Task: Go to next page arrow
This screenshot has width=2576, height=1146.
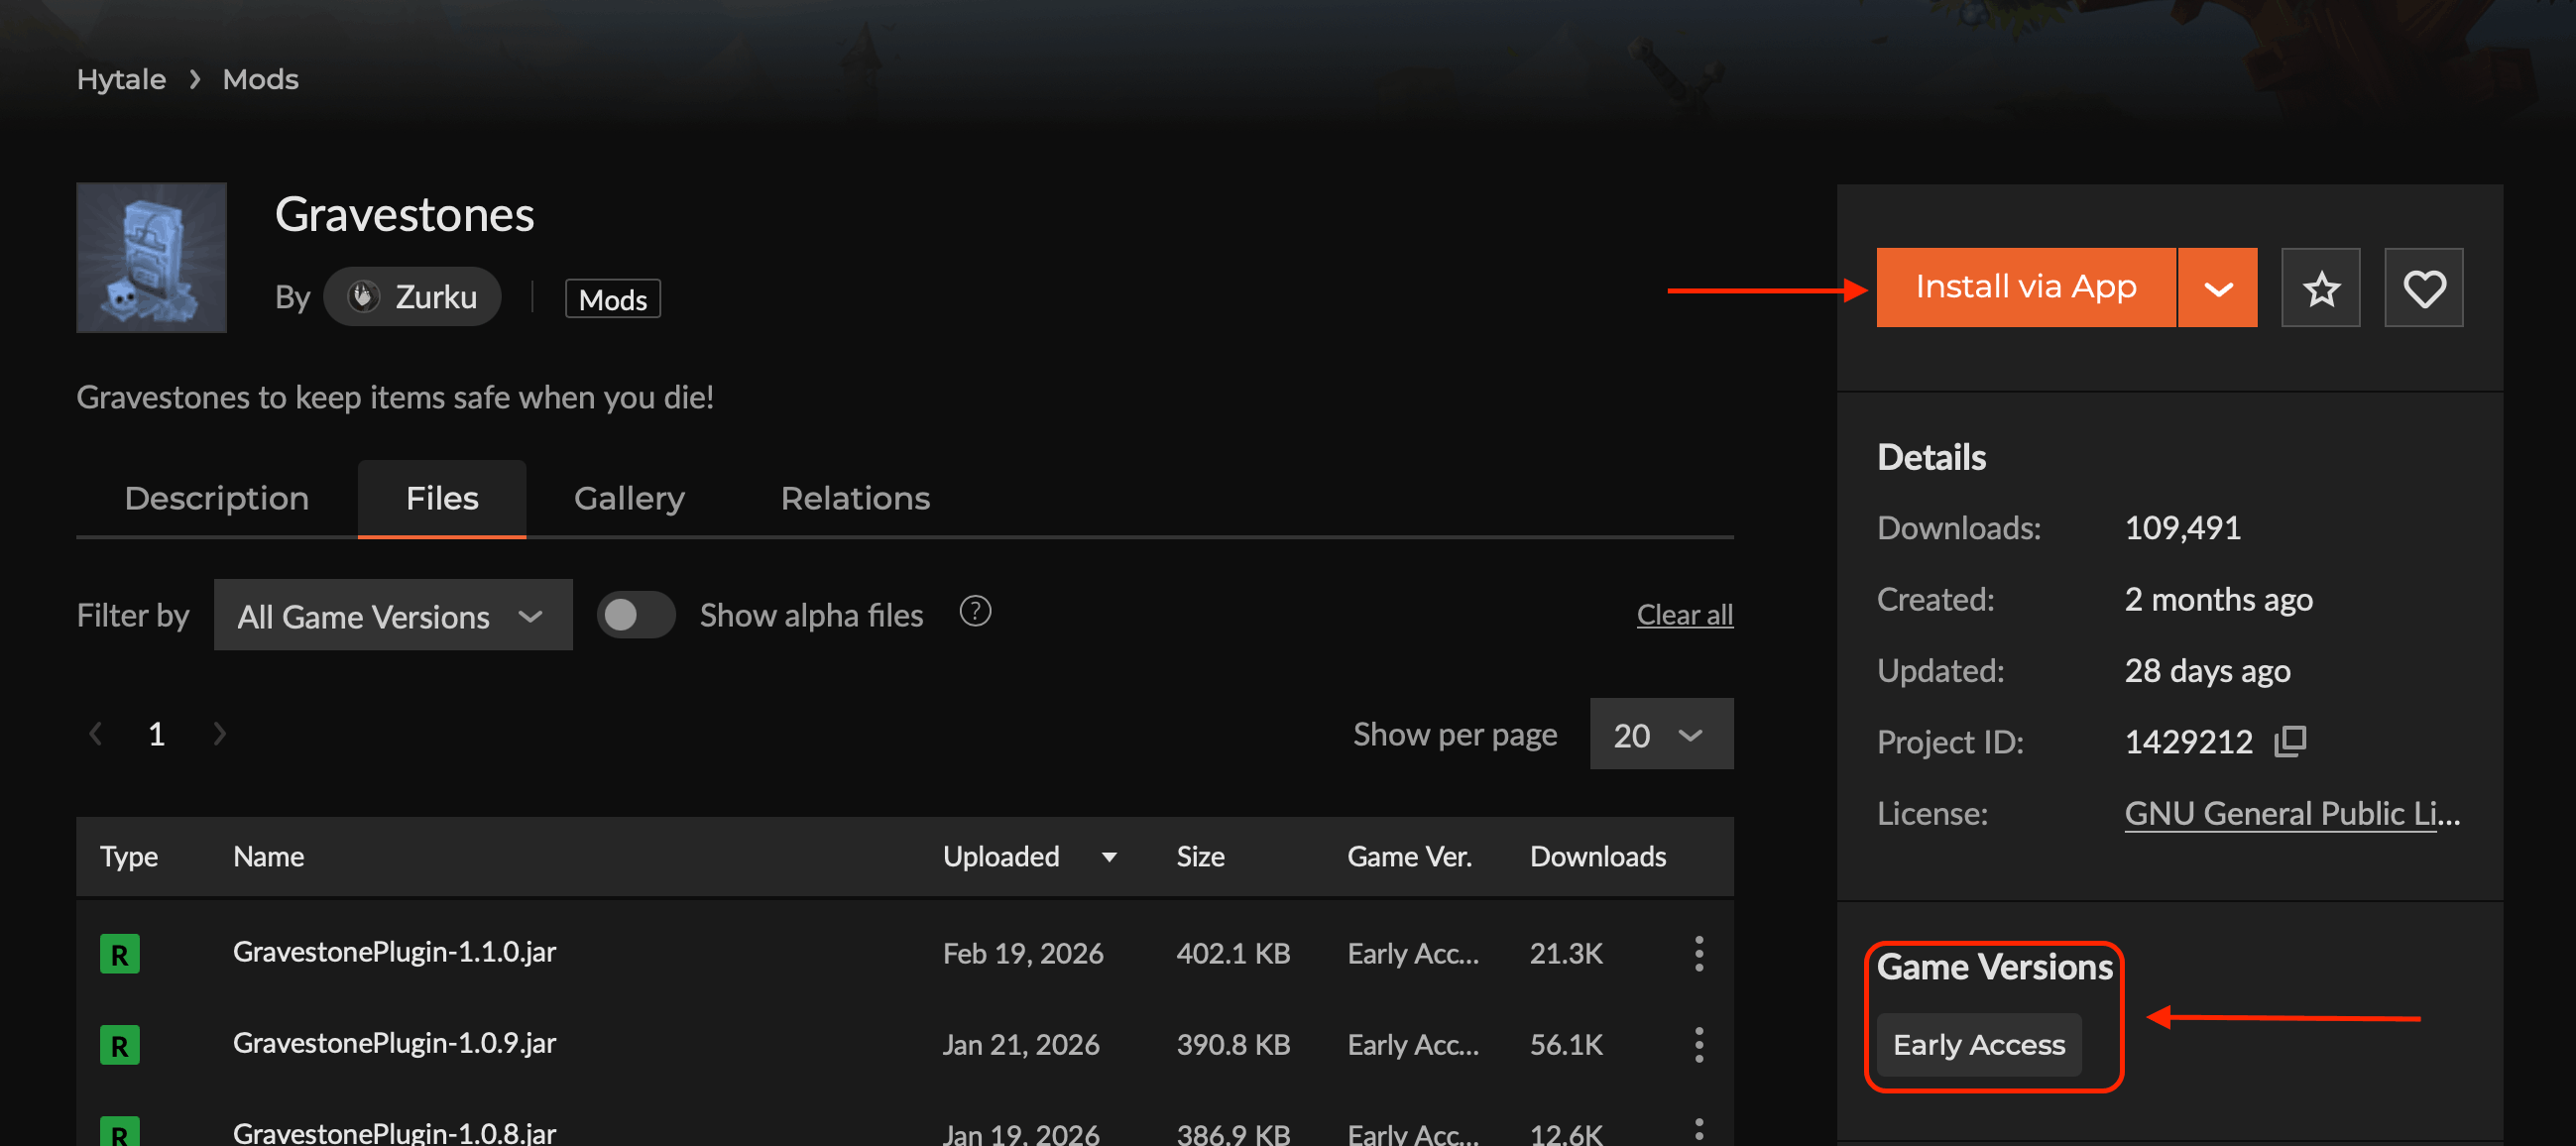Action: tap(220, 734)
